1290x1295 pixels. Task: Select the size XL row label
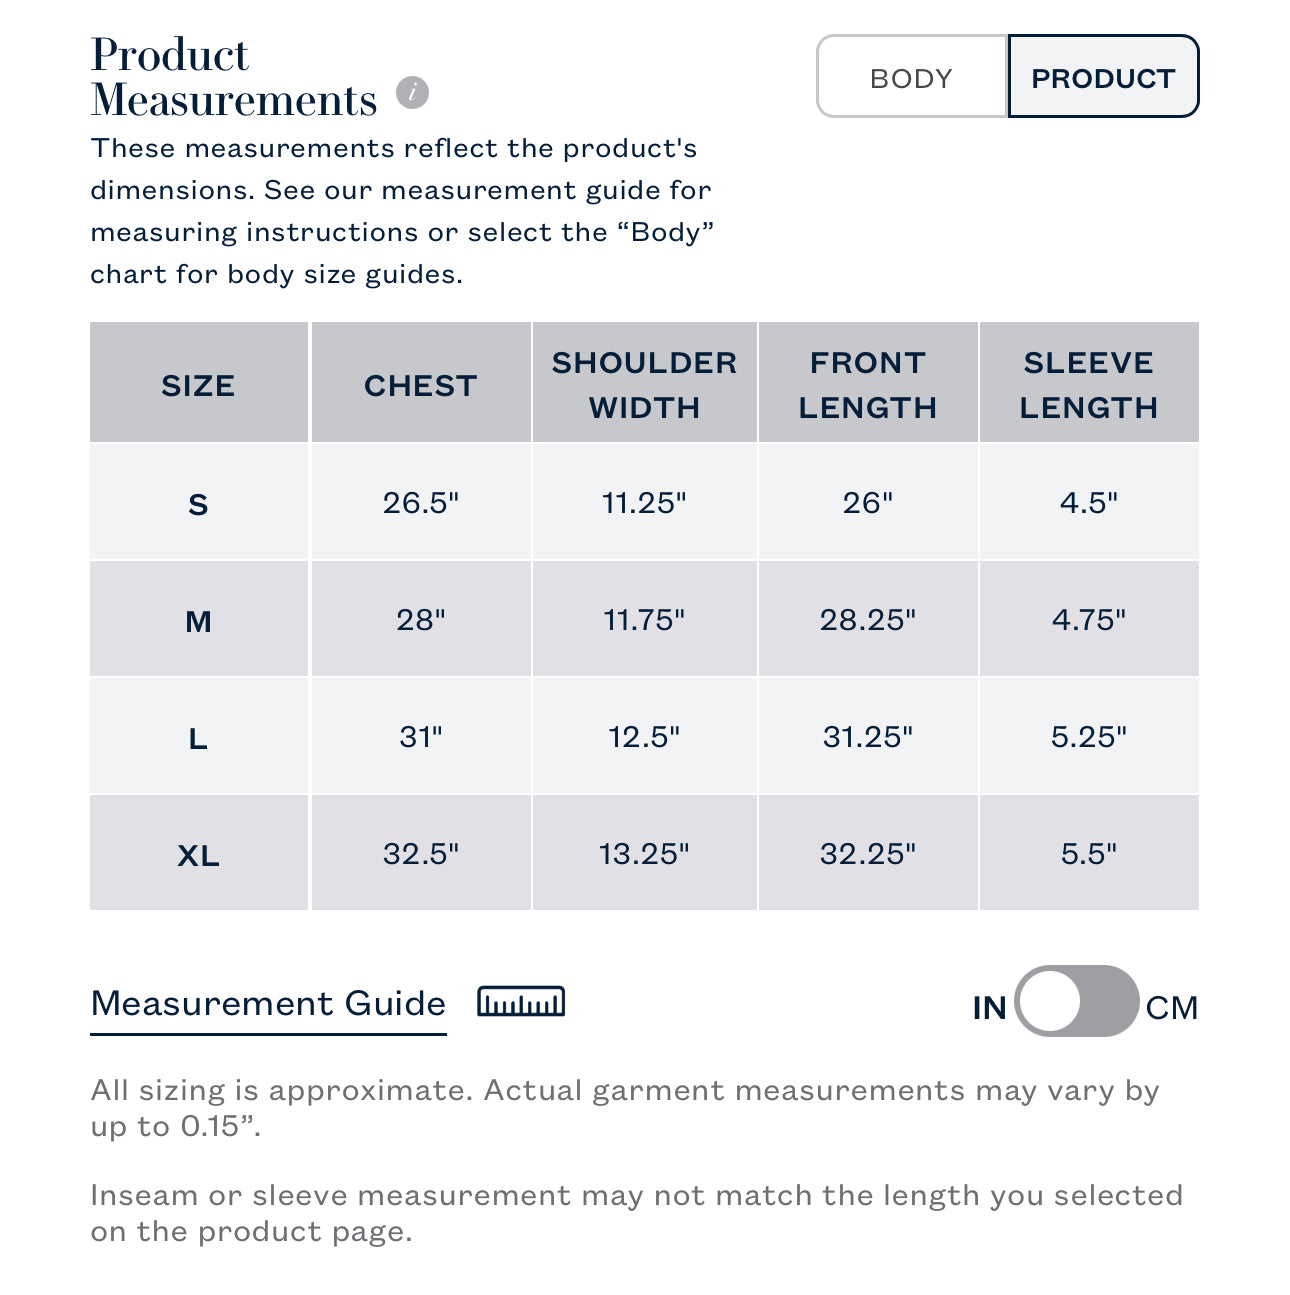click(198, 856)
